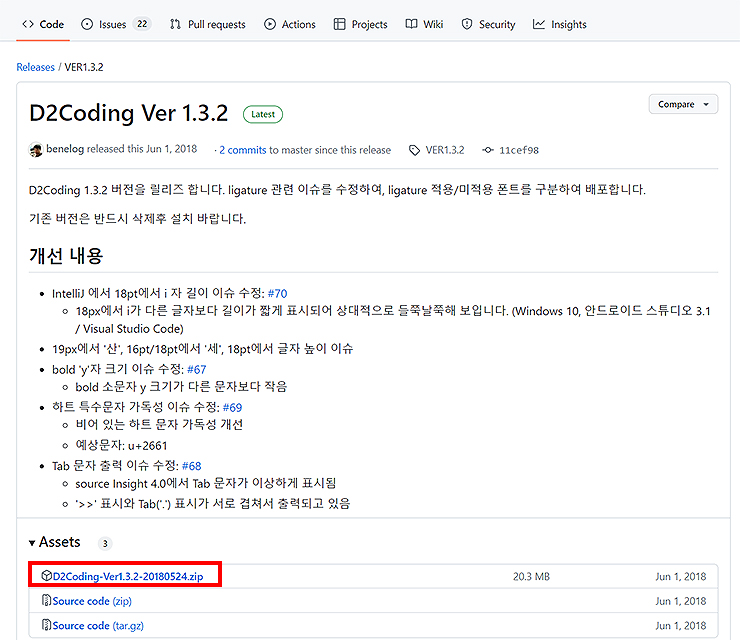The width and height of the screenshot is (740, 642).
Task: Click the D2Coding Ver 1.3.2 title
Action: coord(128,113)
